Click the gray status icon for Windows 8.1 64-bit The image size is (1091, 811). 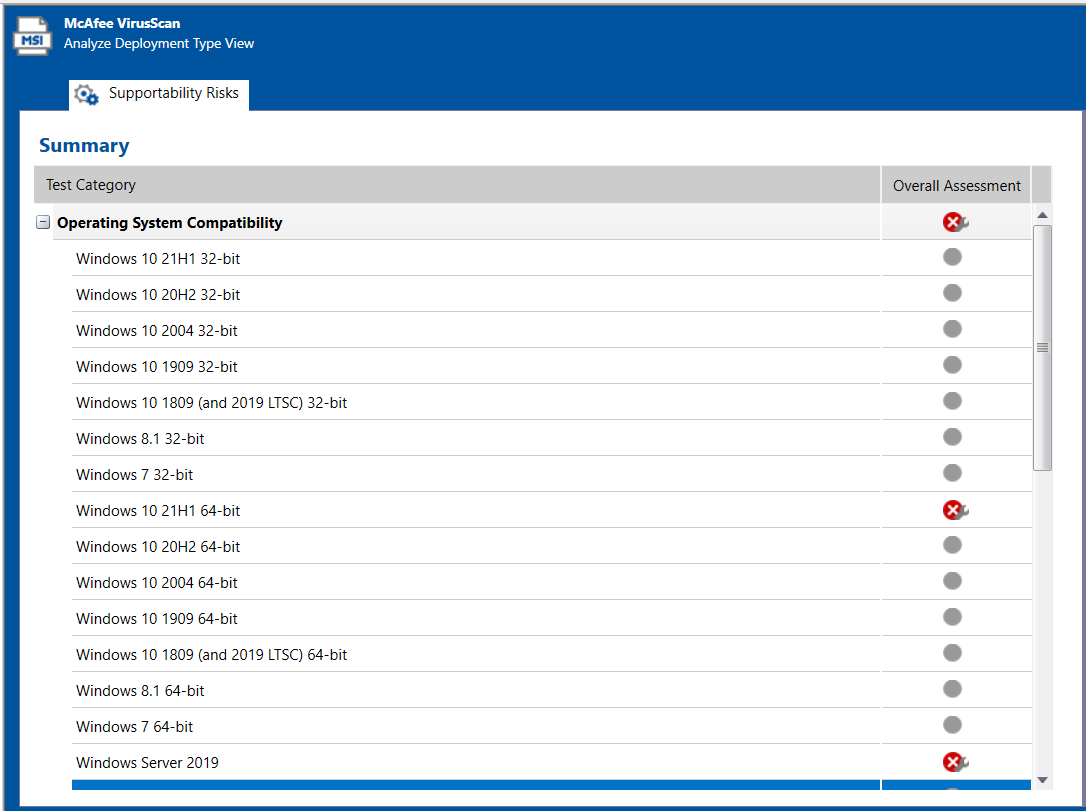[x=952, y=689]
